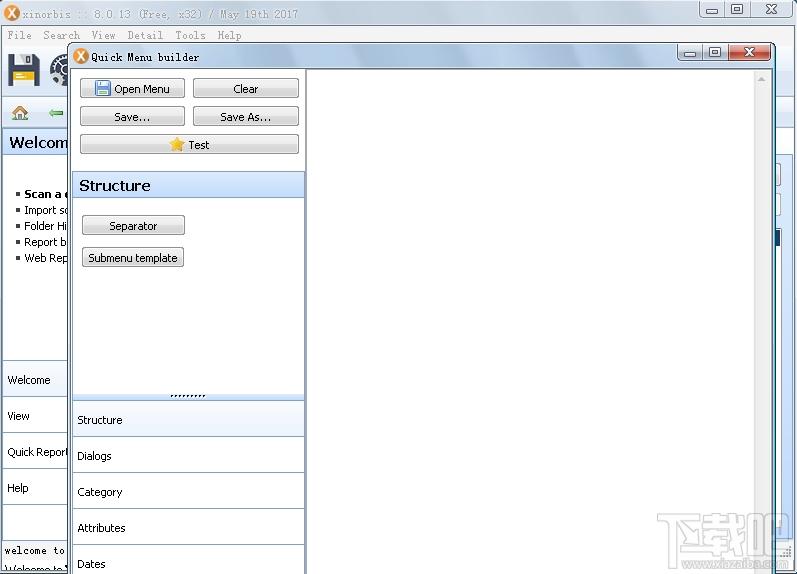Click the floppy disk save icon in main toolbar
Screen dimensions: 797x574
pyautogui.click(x=24, y=70)
